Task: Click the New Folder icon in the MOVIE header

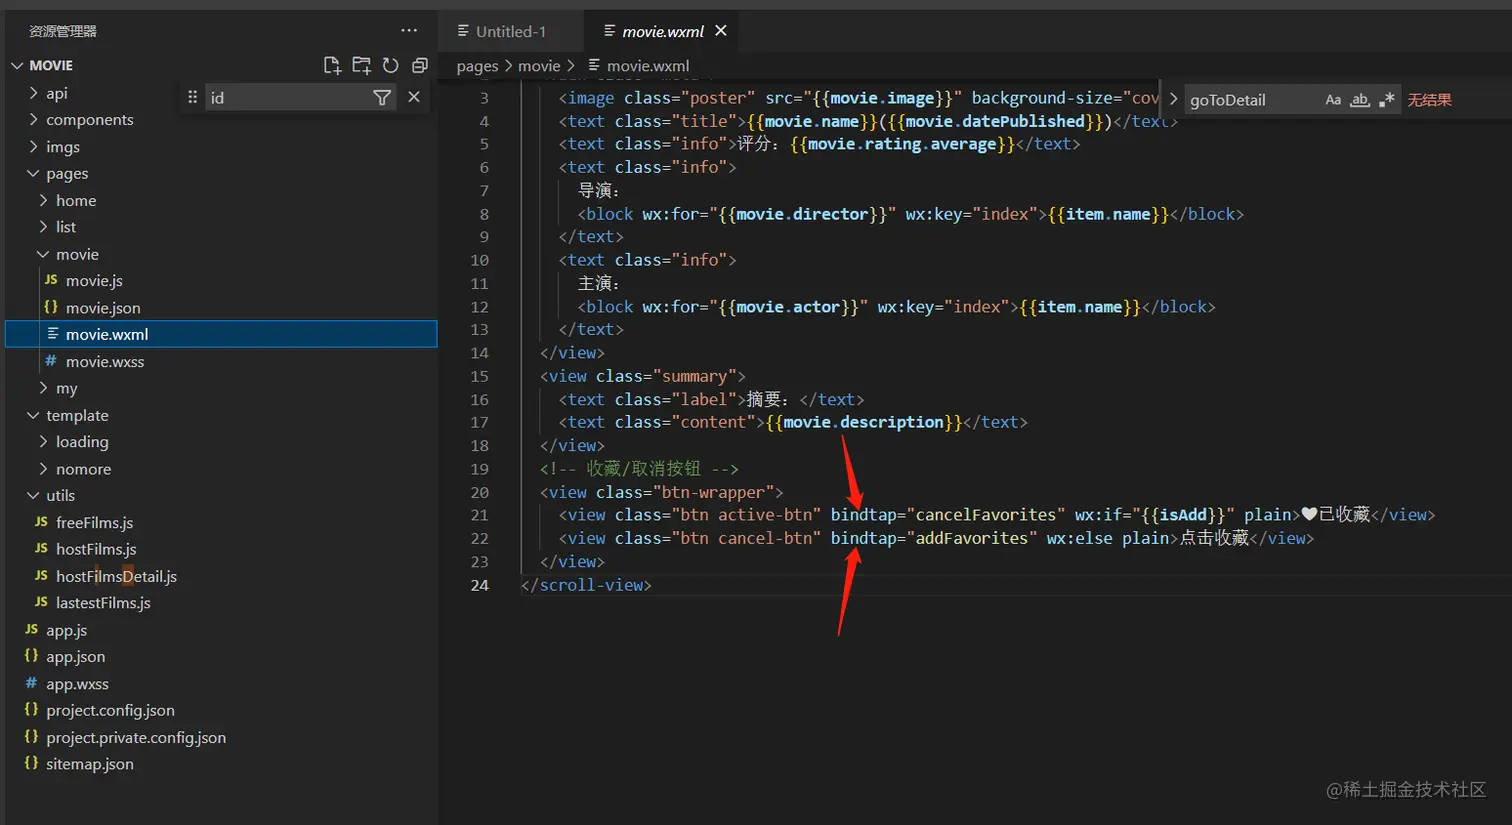Action: [x=361, y=65]
